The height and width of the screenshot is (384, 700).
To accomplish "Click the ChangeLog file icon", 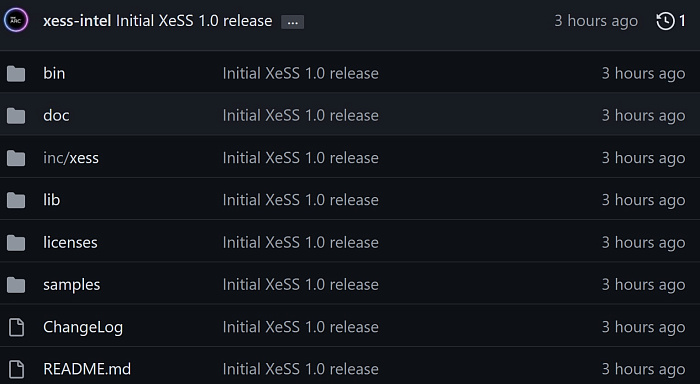I will click(x=17, y=327).
